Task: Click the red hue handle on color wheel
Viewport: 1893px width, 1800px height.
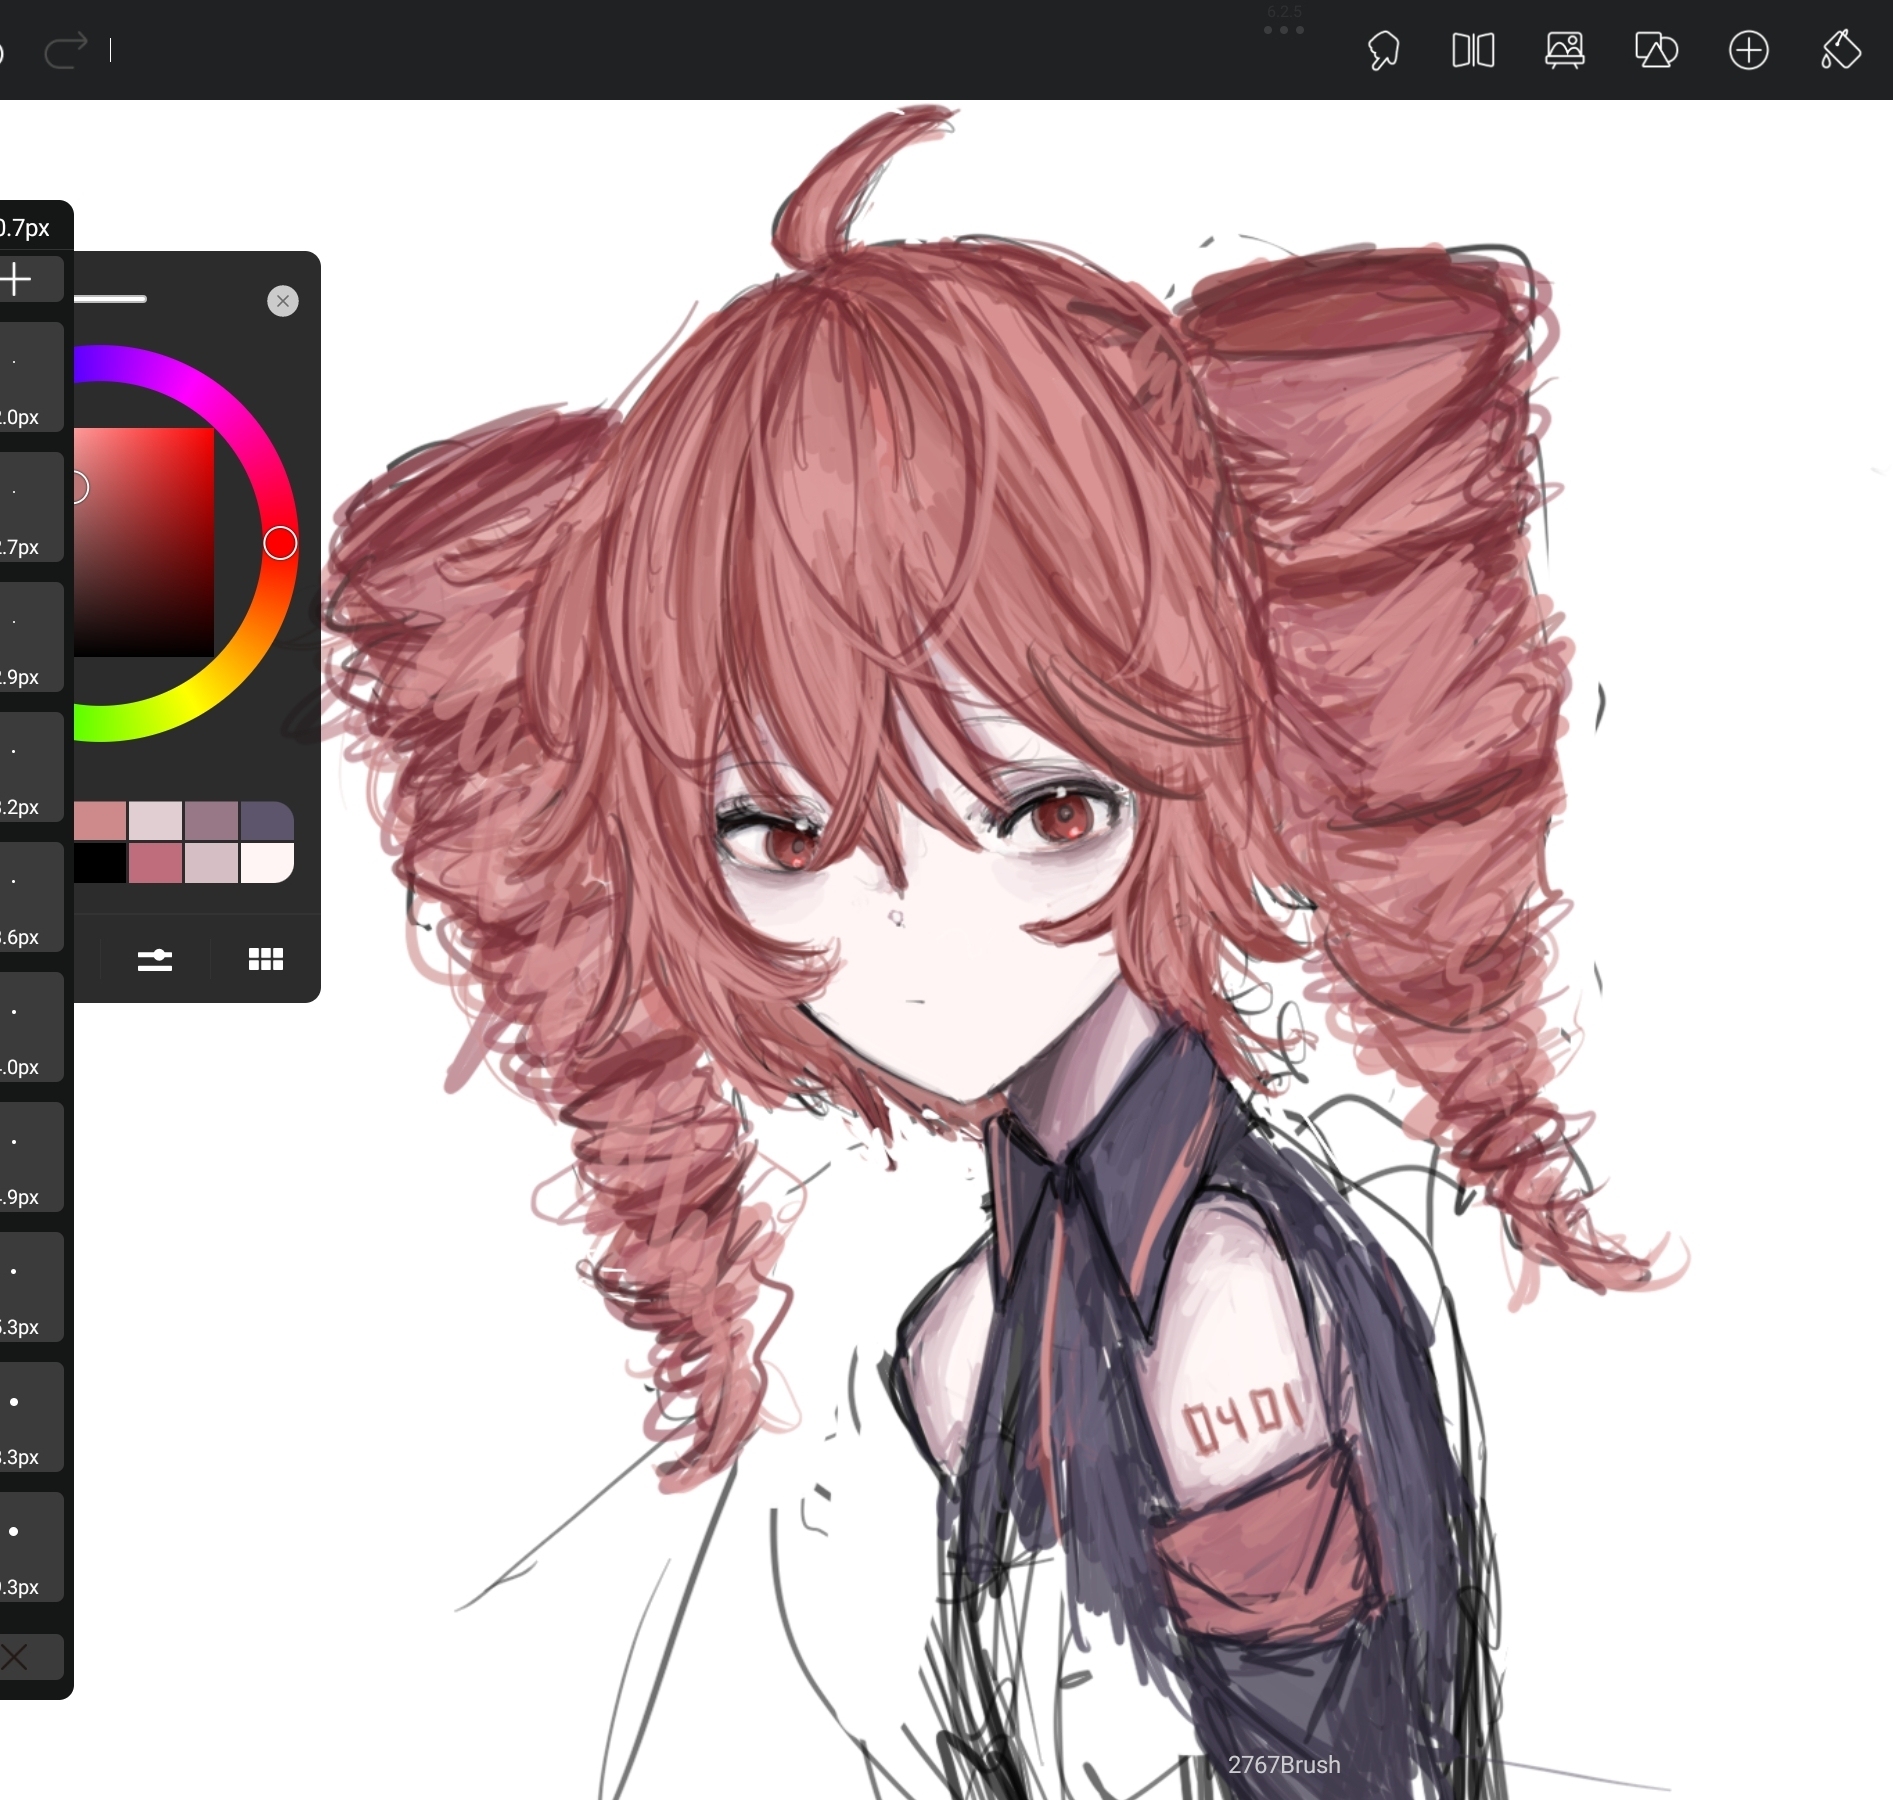Action: tap(280, 544)
